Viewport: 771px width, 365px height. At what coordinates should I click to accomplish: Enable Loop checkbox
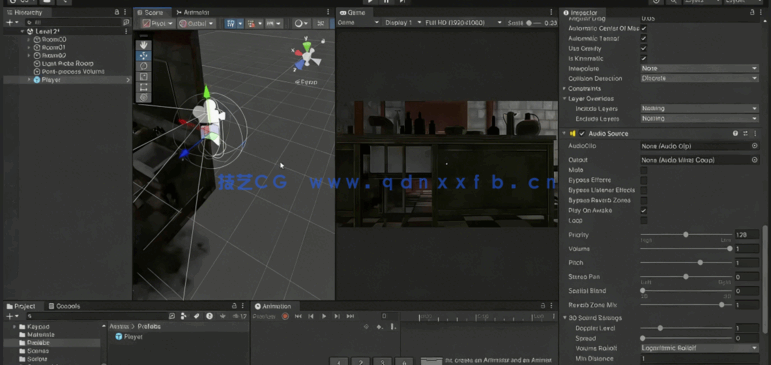coord(644,220)
